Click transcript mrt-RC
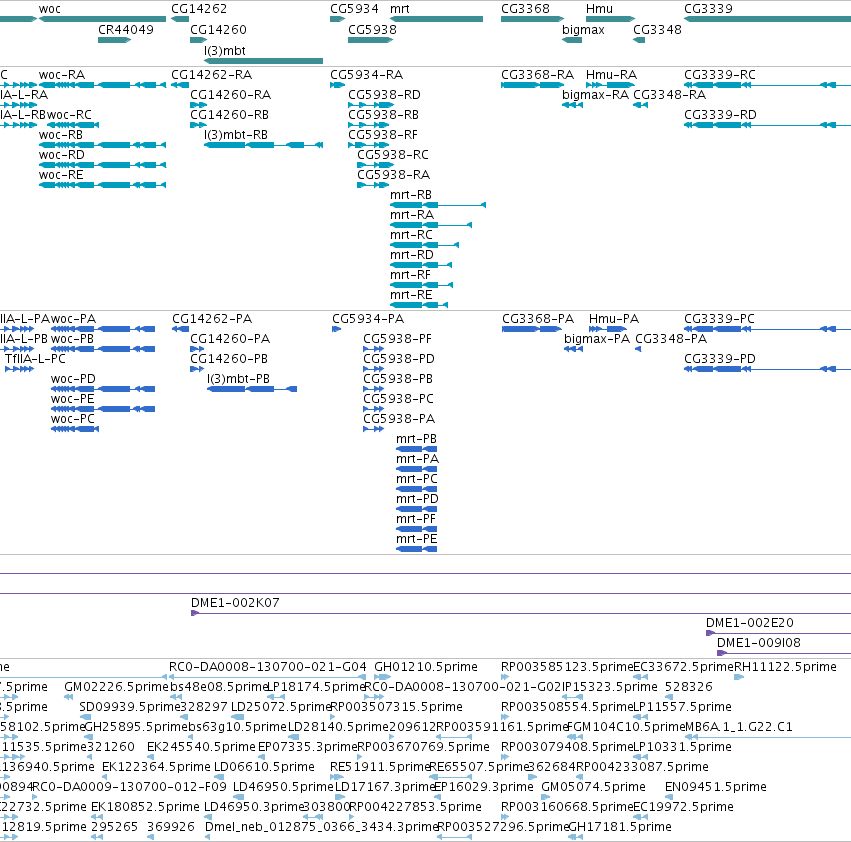The image size is (851, 842). (411, 235)
